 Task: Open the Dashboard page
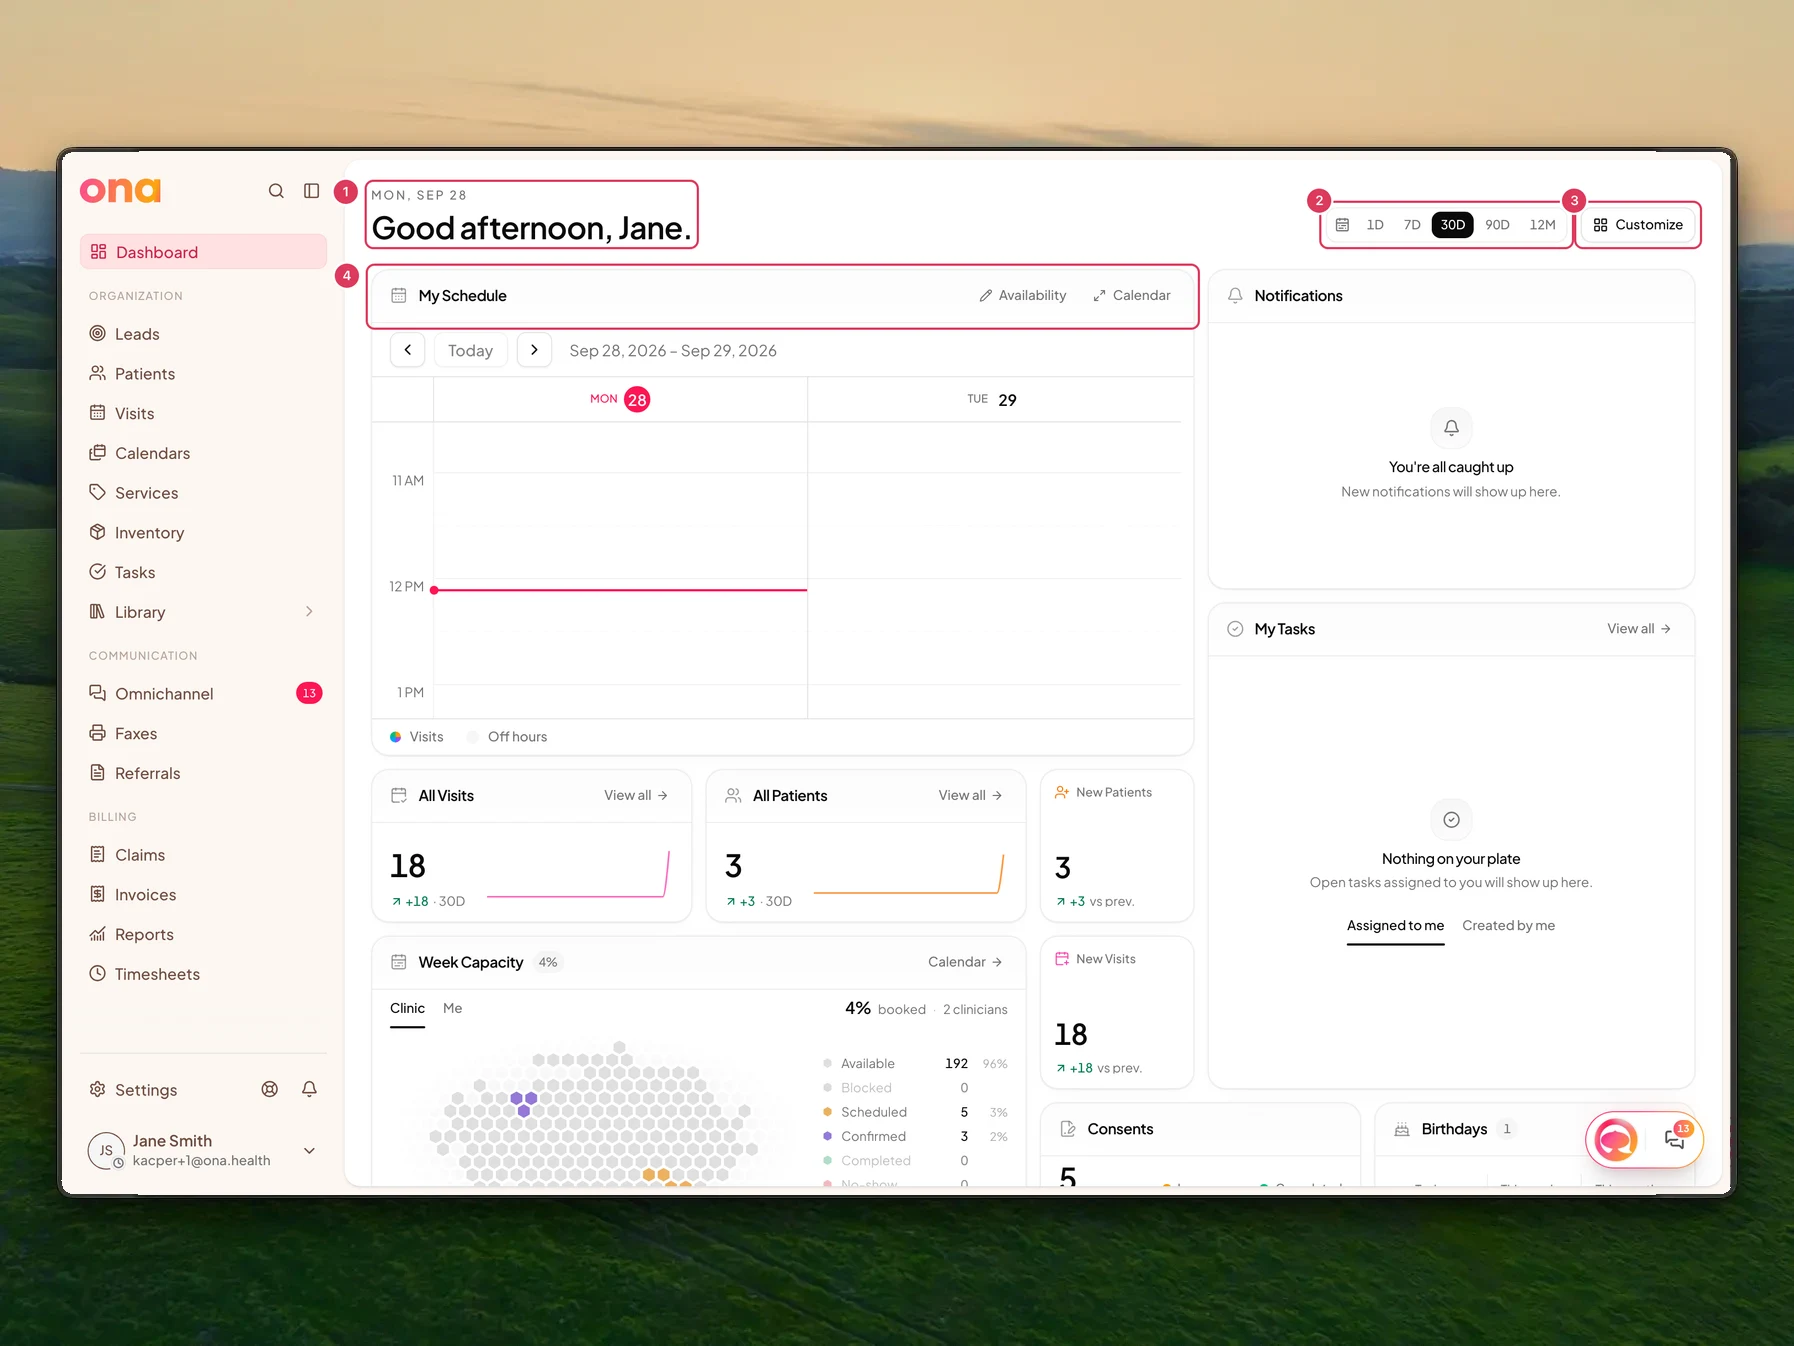tap(203, 252)
